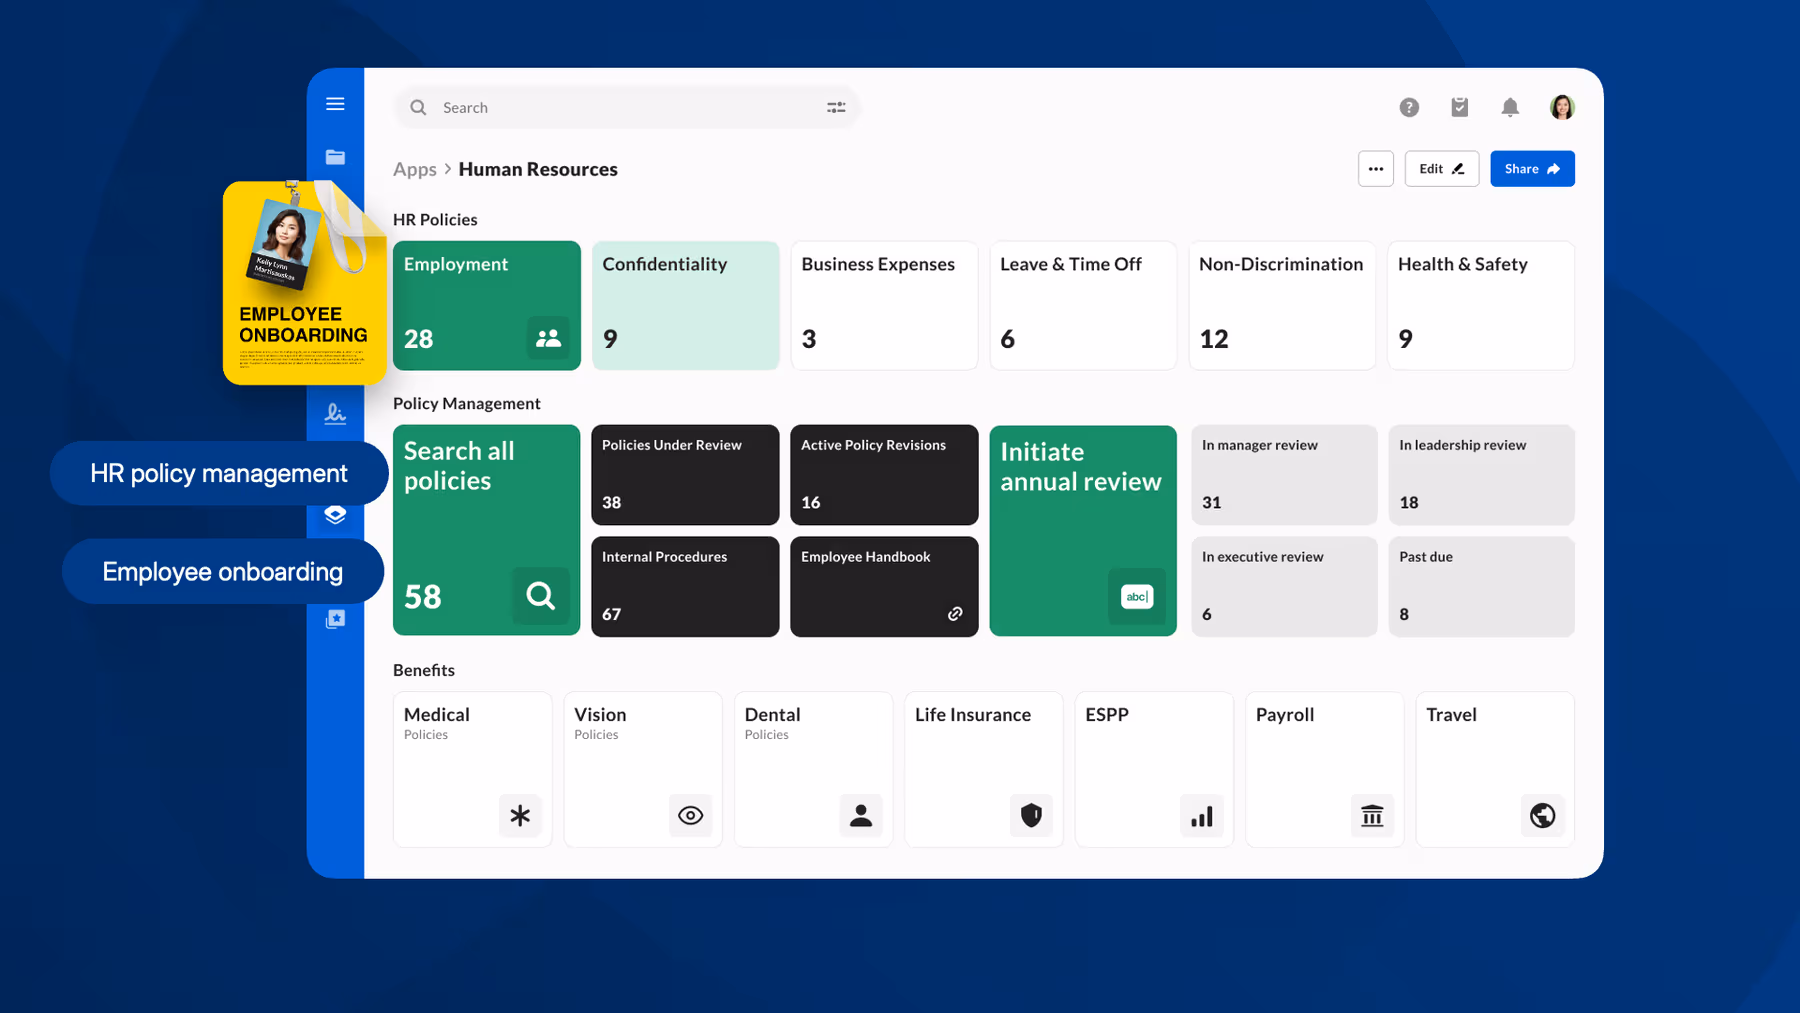Open In leadership review tile
This screenshot has width=1800, height=1013.
point(1482,475)
